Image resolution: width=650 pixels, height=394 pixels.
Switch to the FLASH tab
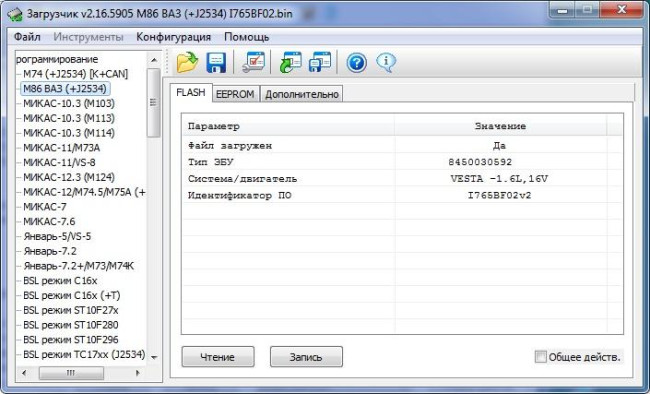[x=191, y=92]
